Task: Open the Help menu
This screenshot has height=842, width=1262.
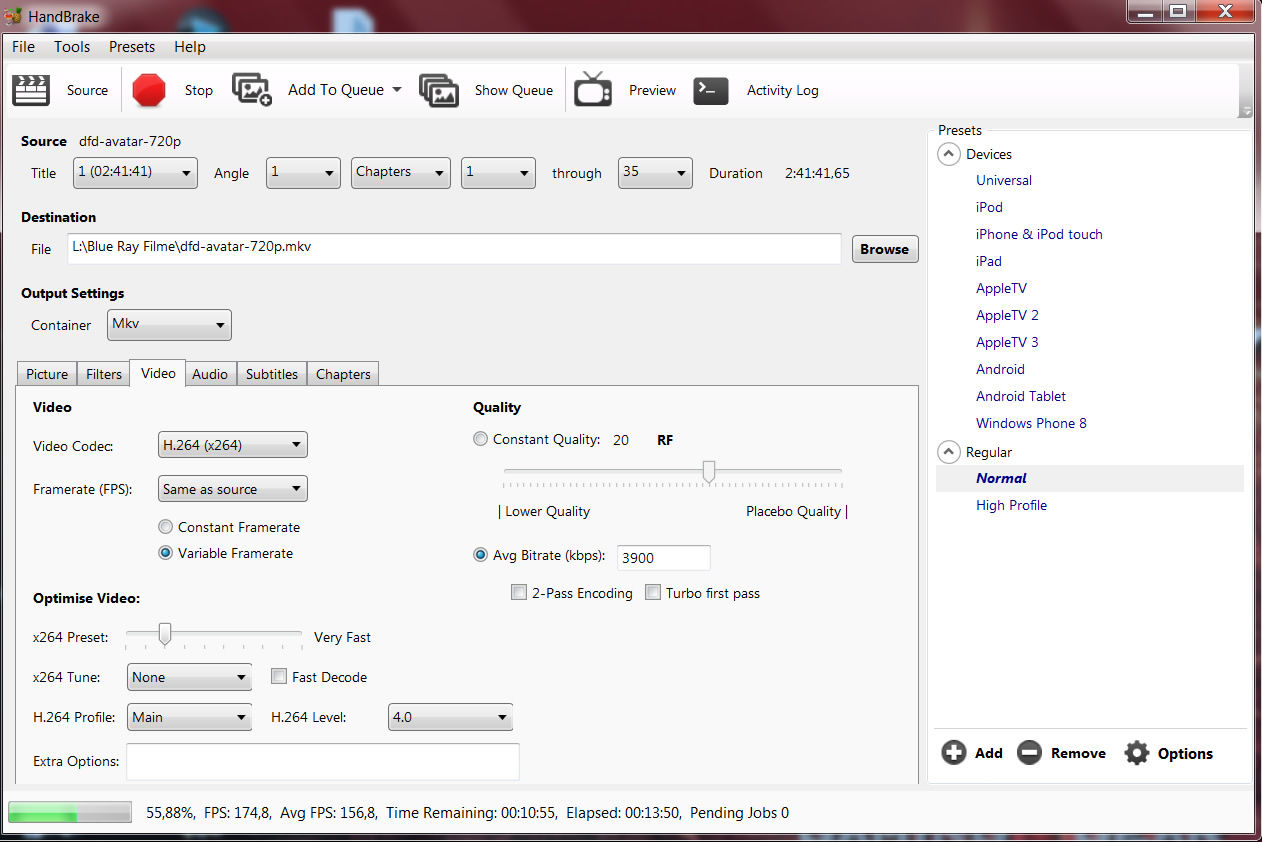Action: click(190, 47)
